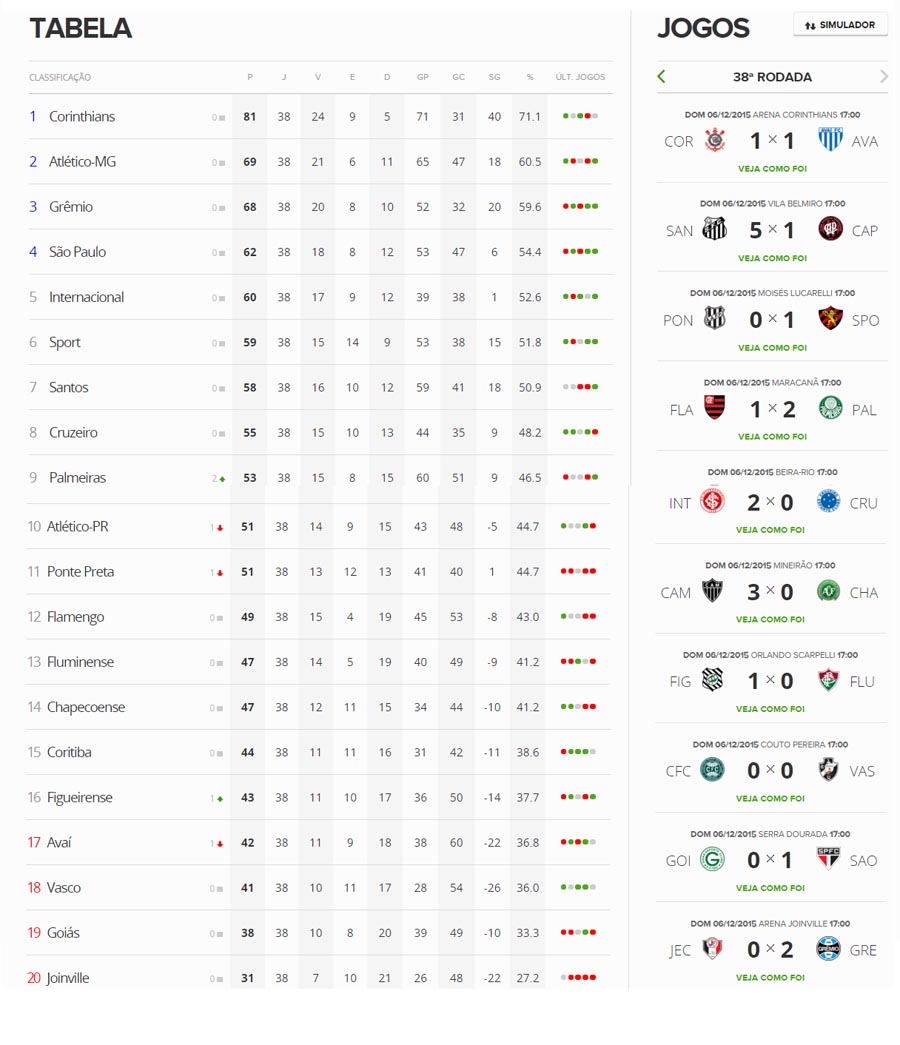Click the Flamengo crest icon
The image size is (900, 1045).
point(715,409)
